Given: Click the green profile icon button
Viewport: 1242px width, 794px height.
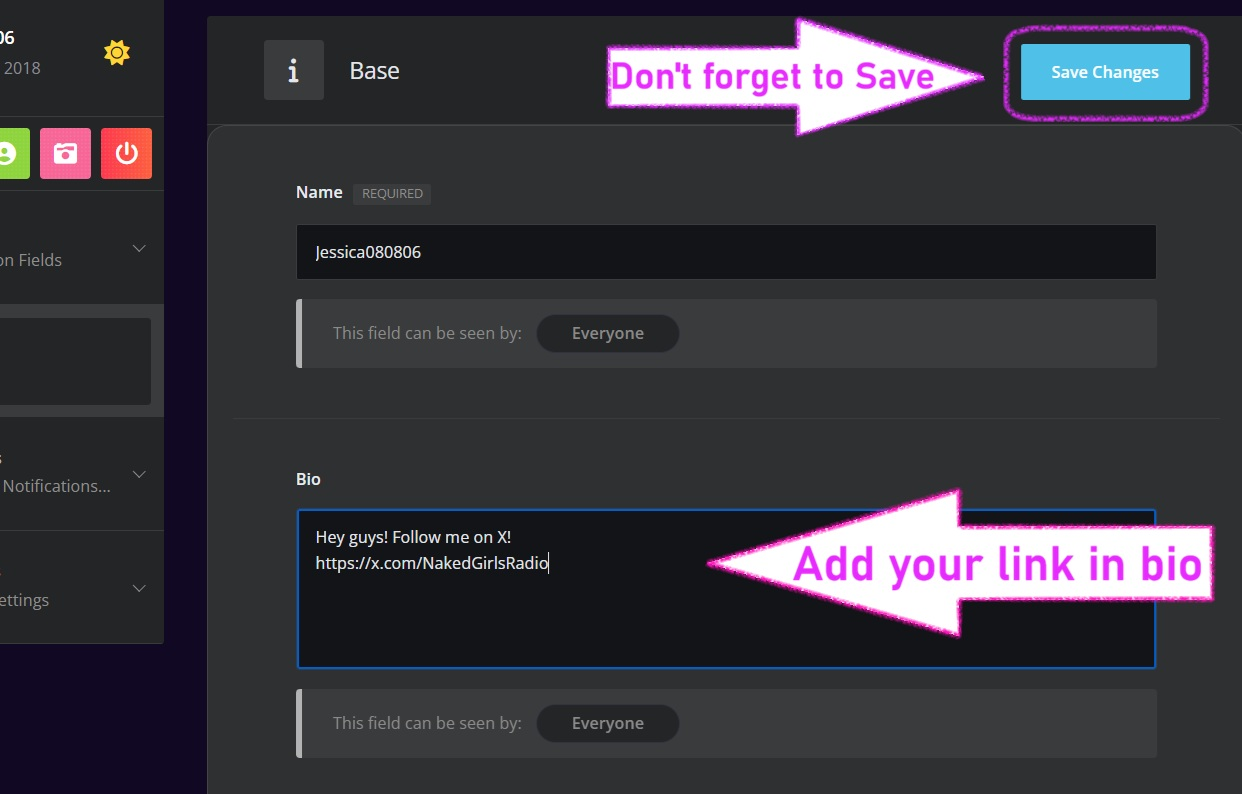Looking at the screenshot, I should [10, 153].
